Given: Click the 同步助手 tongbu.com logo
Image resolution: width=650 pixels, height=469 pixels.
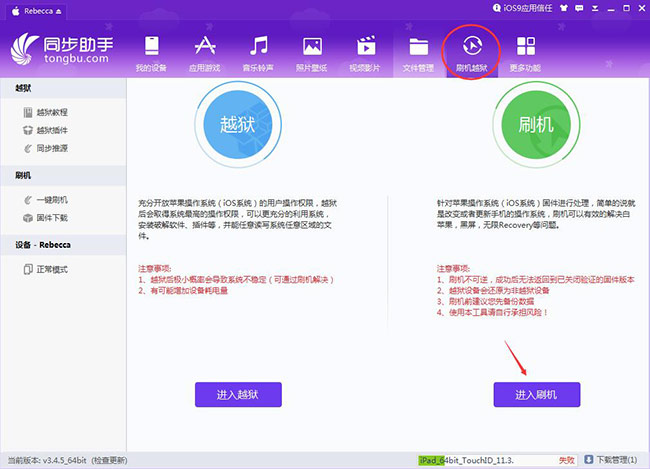Looking at the screenshot, I should [62, 49].
